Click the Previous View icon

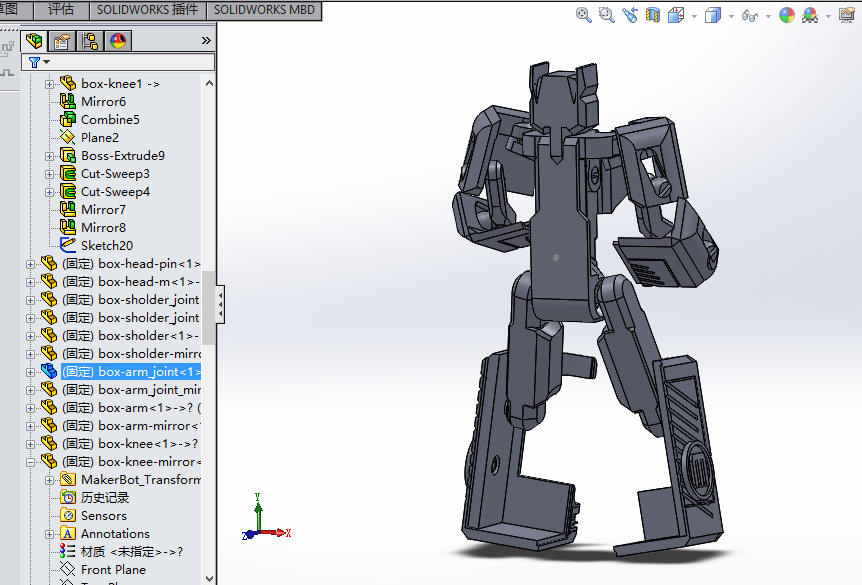(x=630, y=14)
